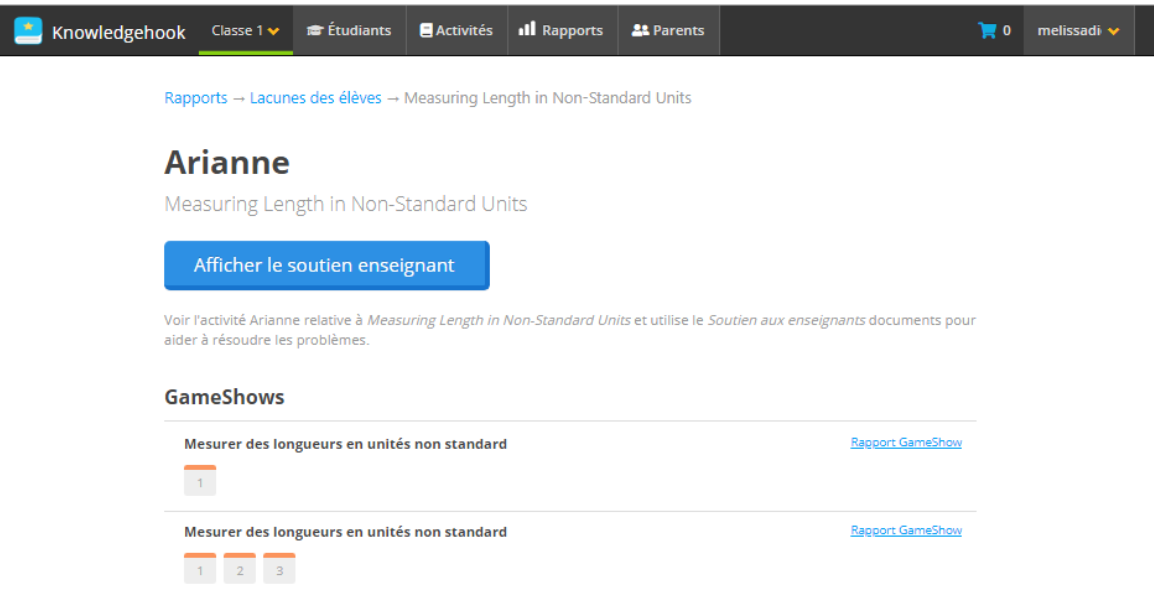This screenshot has height=593, width=1154.
Task: Follow the Lacunes des élèves breadcrumb link
Action: point(316,98)
